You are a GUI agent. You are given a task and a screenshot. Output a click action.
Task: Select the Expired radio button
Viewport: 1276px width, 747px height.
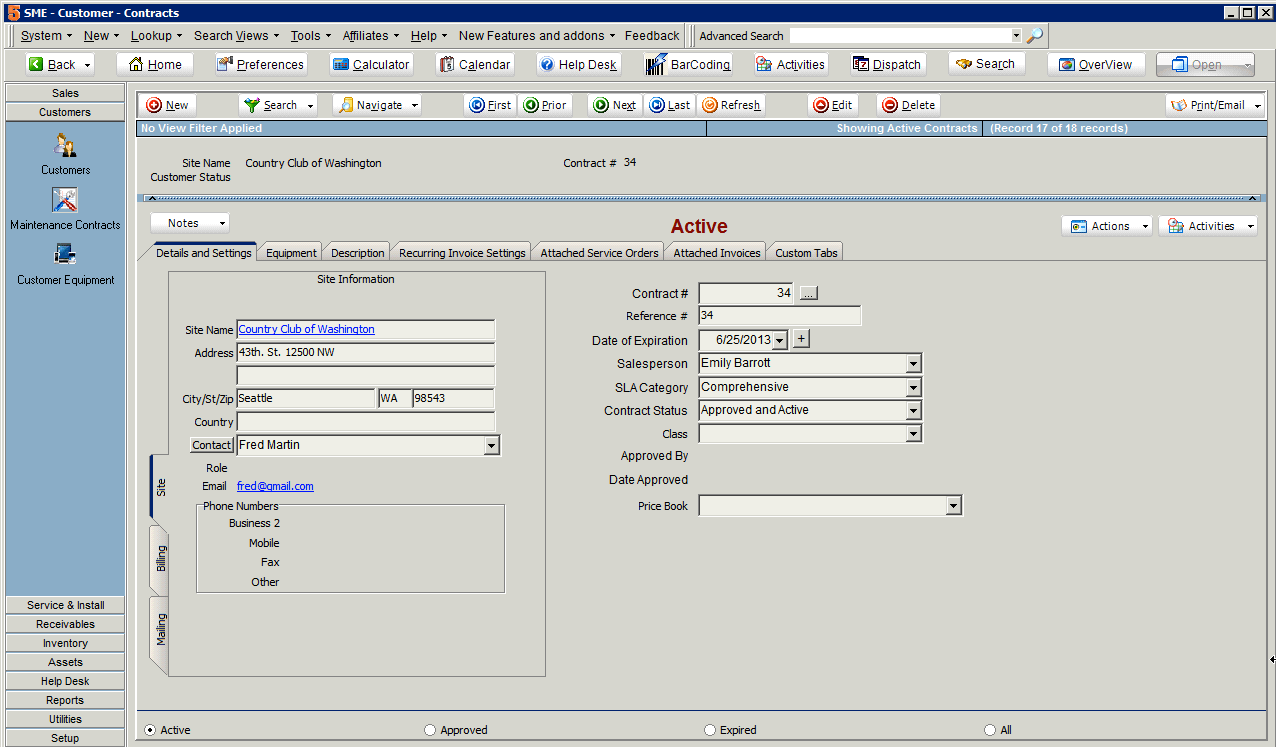coord(710,730)
